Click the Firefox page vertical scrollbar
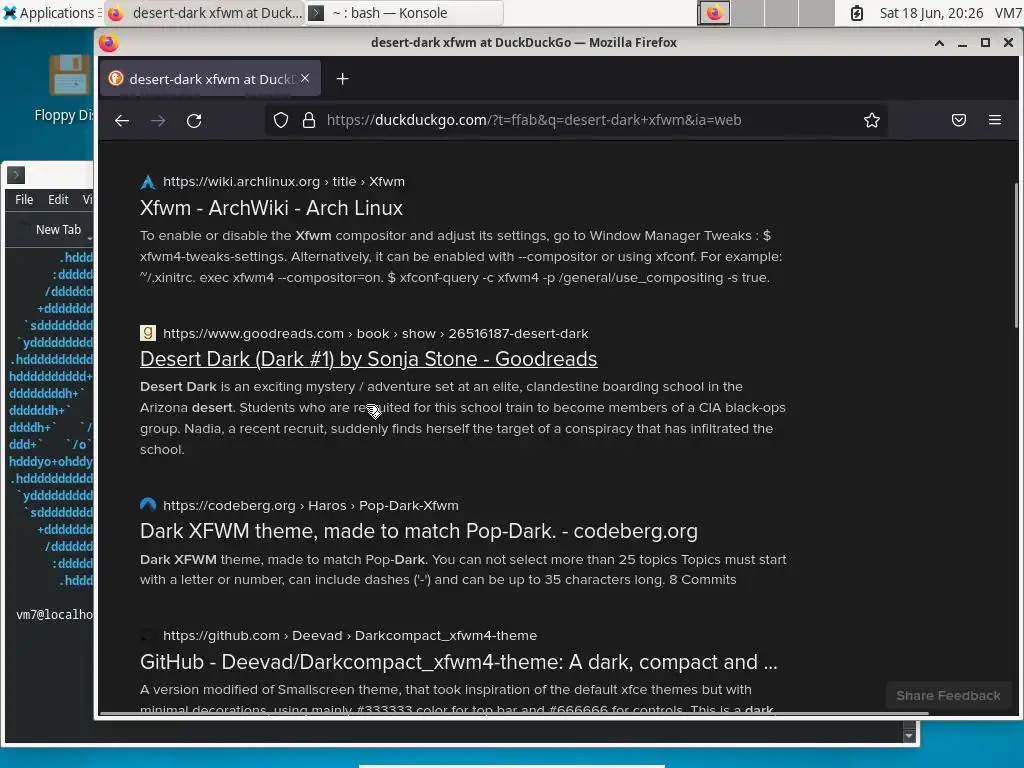The image size is (1024, 768). pos(1017,256)
